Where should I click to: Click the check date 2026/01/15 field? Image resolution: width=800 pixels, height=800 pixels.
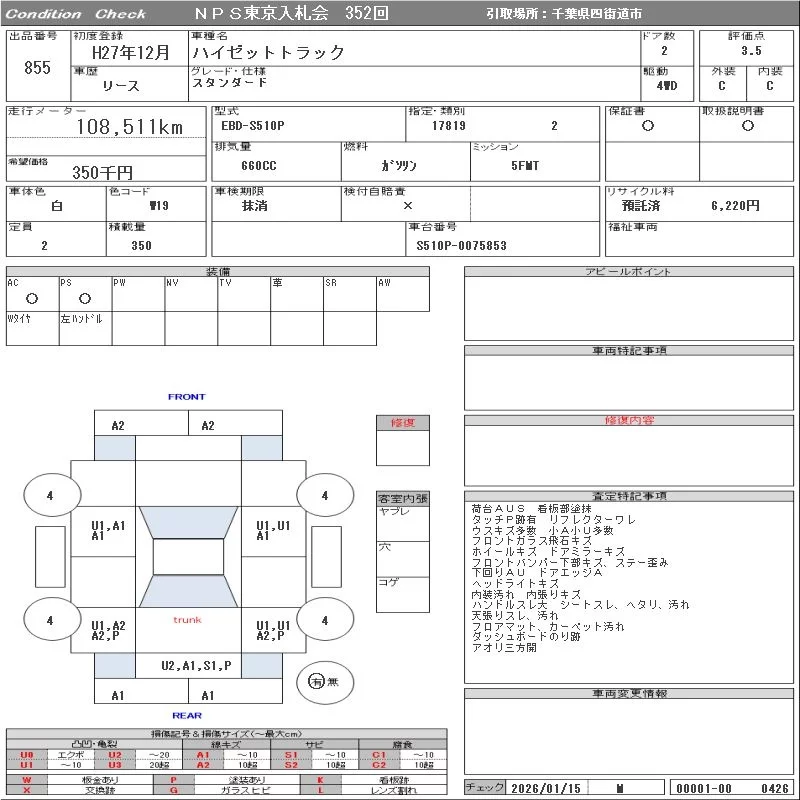pos(546,788)
